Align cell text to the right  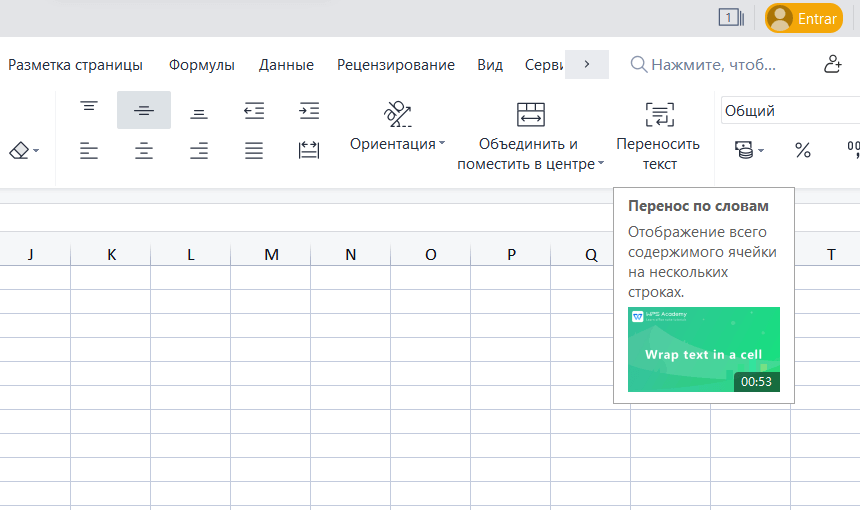coord(199,151)
